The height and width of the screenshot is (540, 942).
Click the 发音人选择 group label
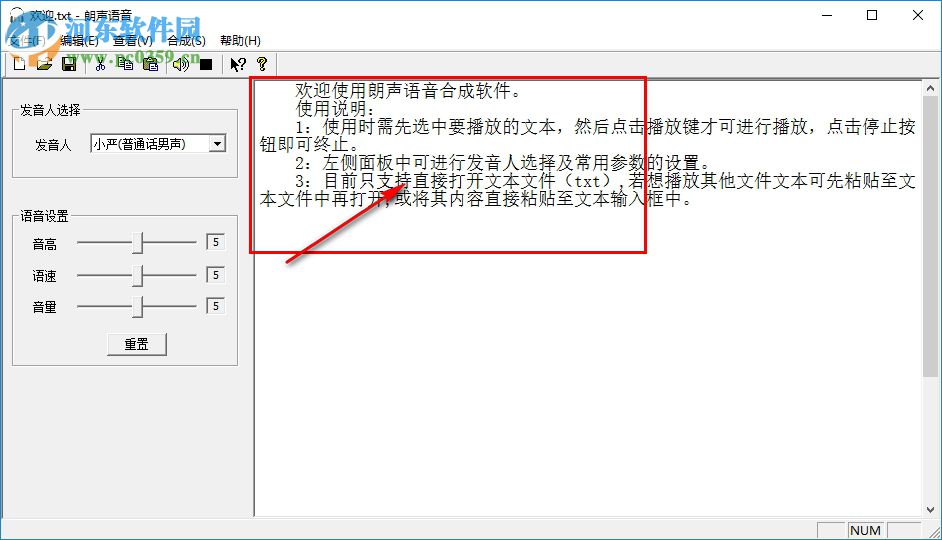[x=50, y=110]
